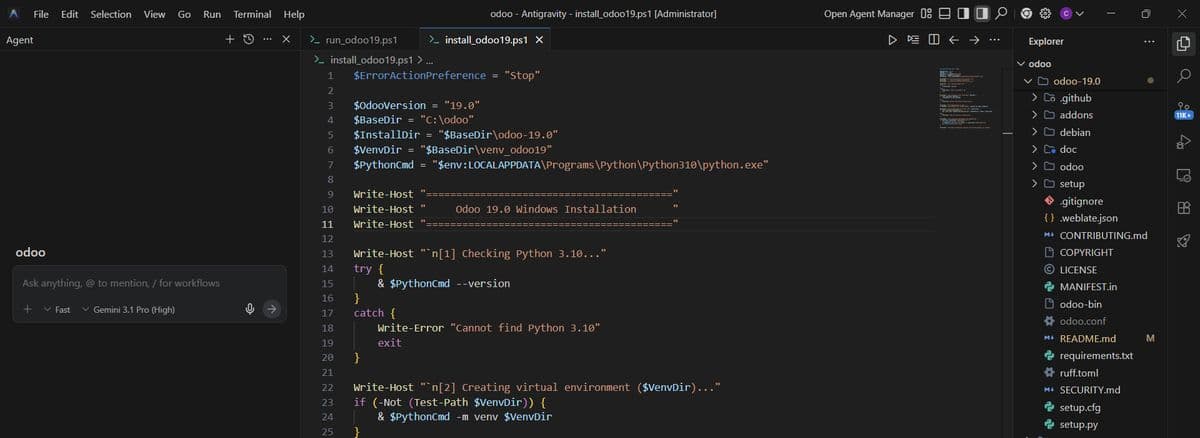Click Open Agent Manager

click(868, 14)
